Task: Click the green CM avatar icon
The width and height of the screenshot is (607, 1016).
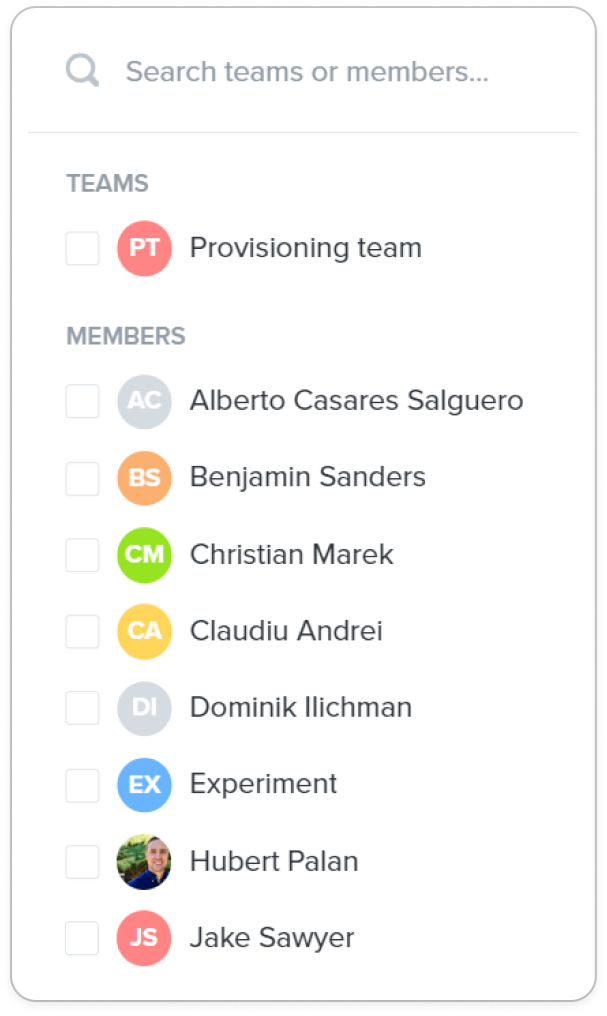Action: point(144,555)
